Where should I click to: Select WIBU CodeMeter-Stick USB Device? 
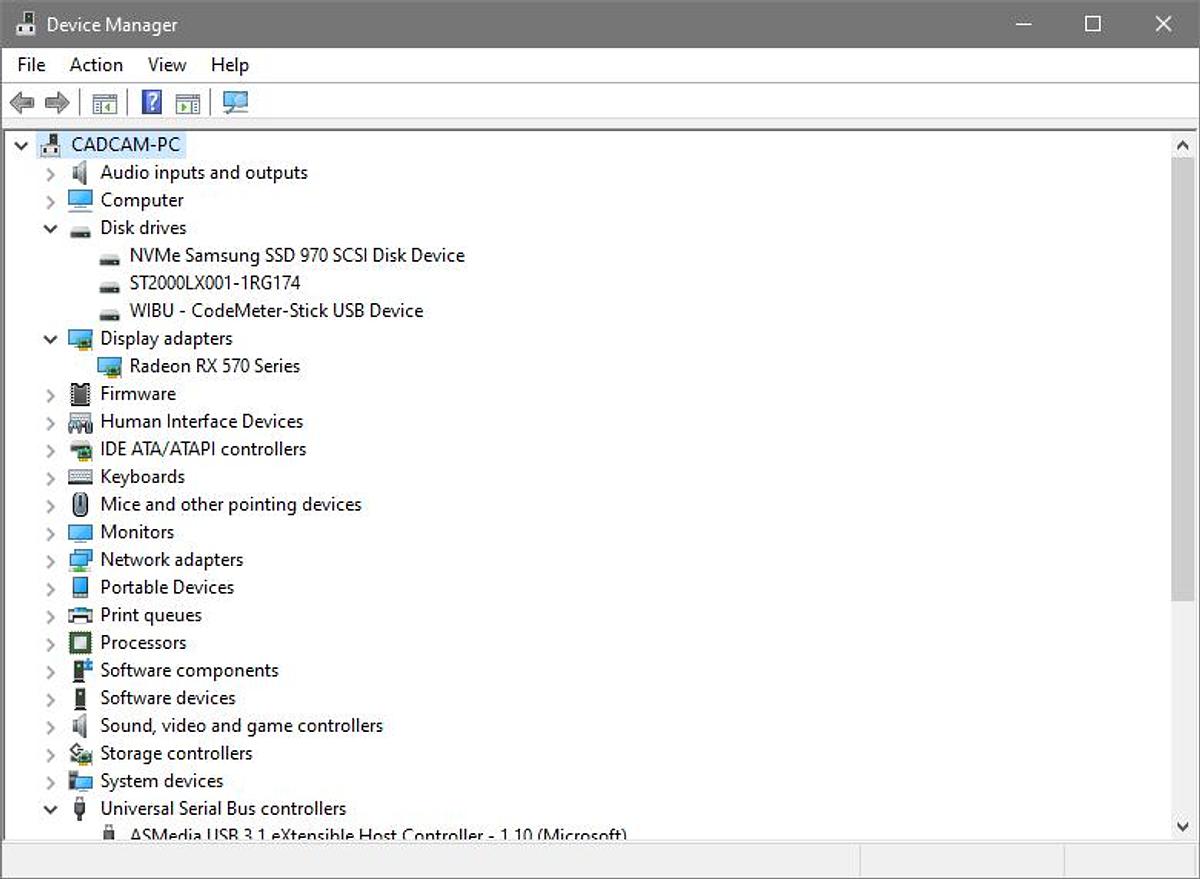276,311
